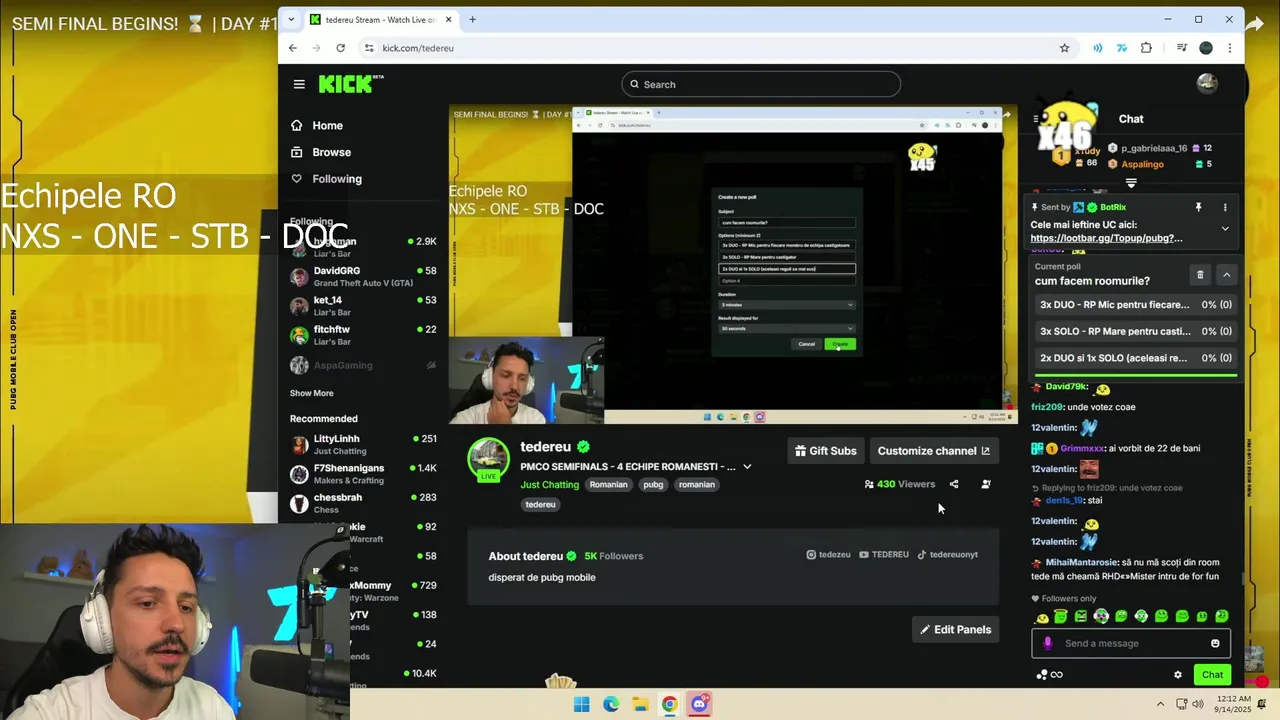Image resolution: width=1280 pixels, height=720 pixels.
Task: Delete the current poll with the trash icon
Action: click(1200, 274)
